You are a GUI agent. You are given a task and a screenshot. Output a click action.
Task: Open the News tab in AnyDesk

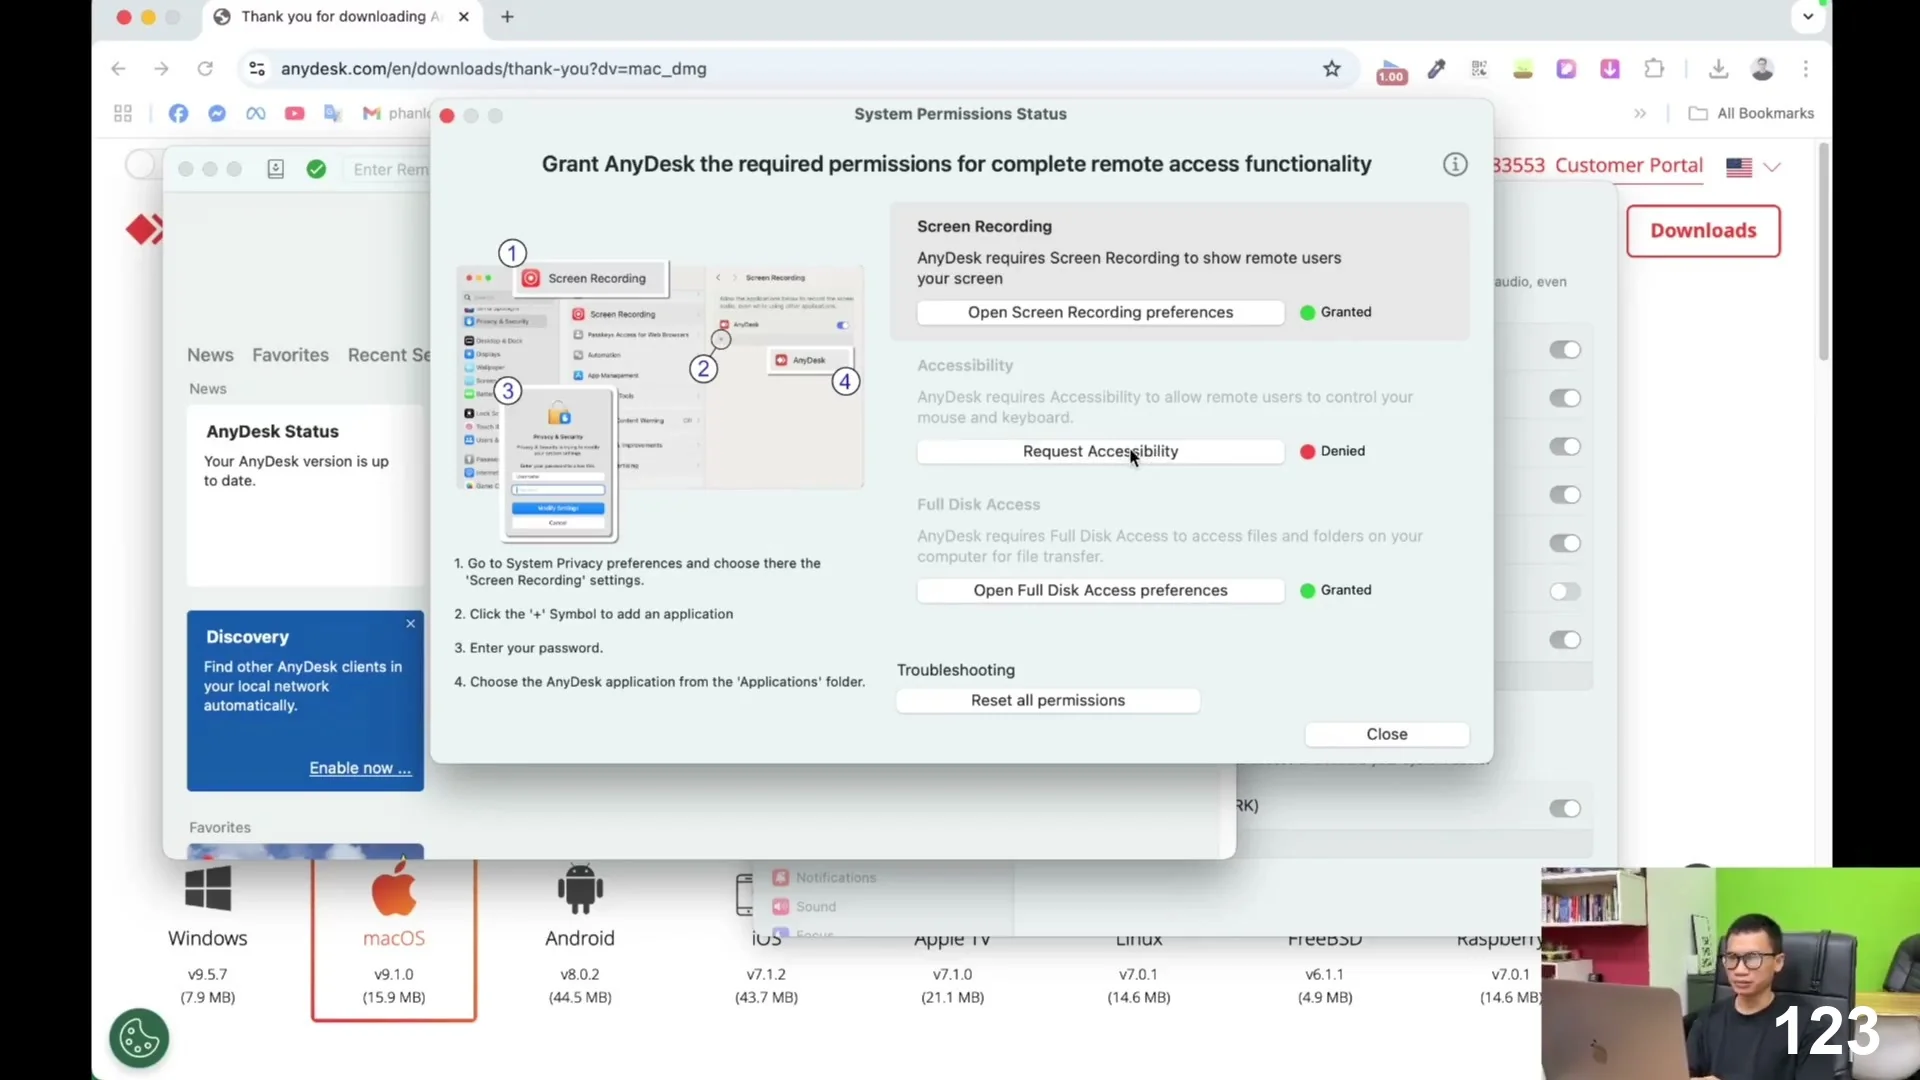pos(210,355)
